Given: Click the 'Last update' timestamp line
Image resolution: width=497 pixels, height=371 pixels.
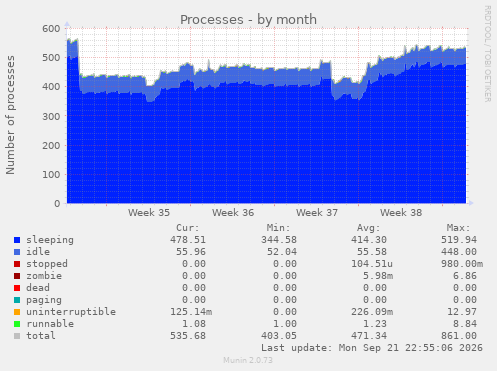Looking at the screenshot, I should [372, 348].
